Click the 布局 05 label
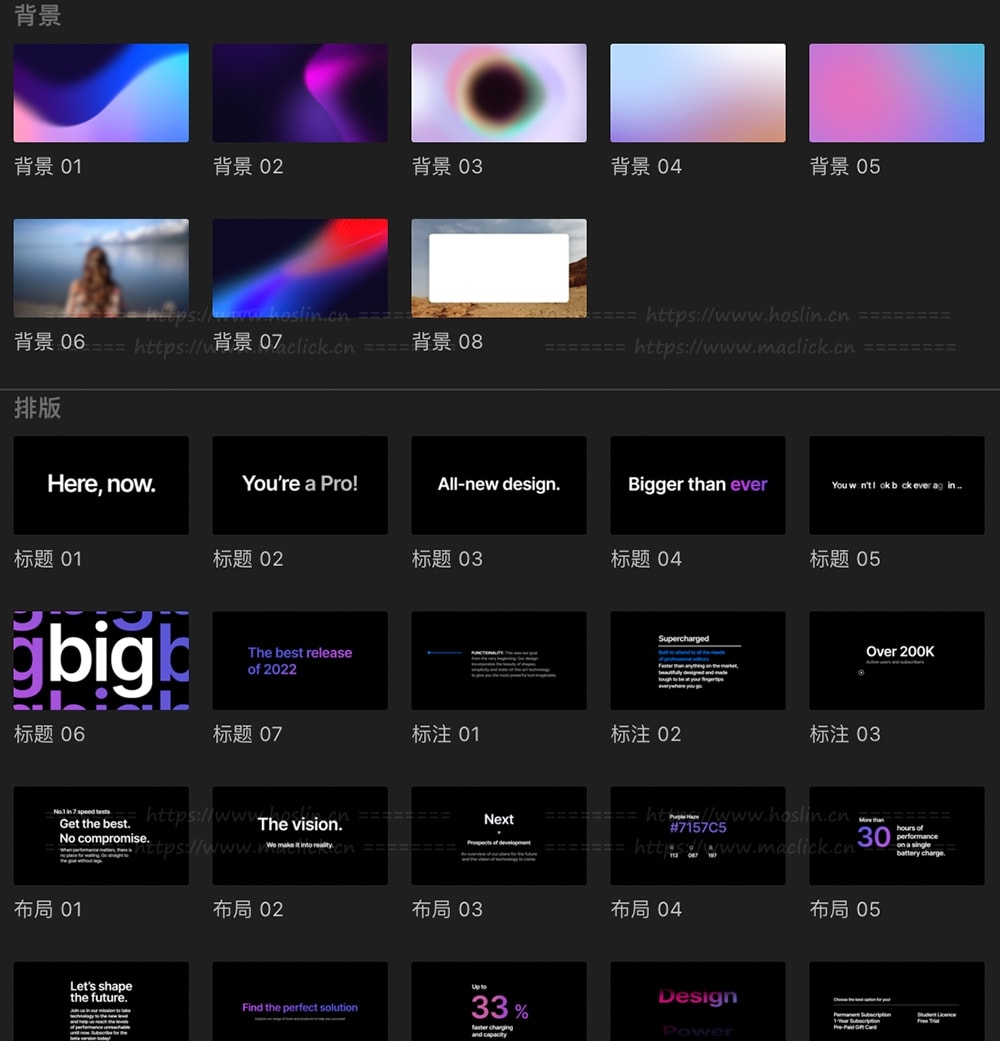 845,909
